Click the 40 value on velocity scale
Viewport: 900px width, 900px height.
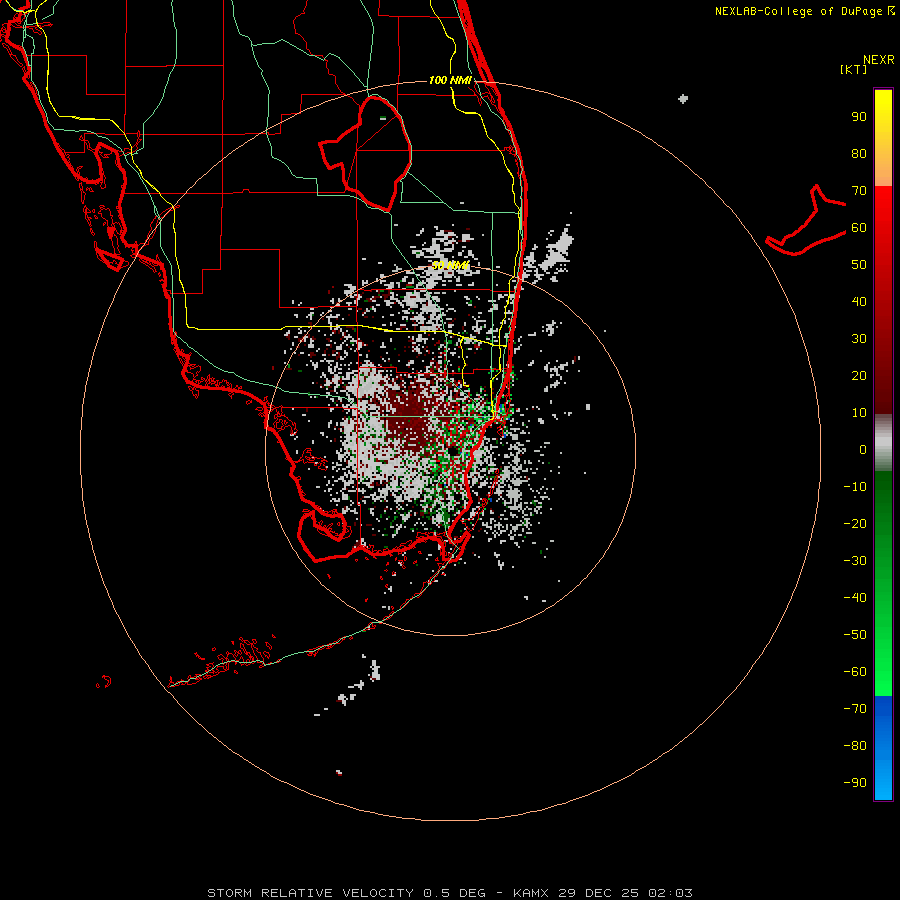(x=859, y=302)
